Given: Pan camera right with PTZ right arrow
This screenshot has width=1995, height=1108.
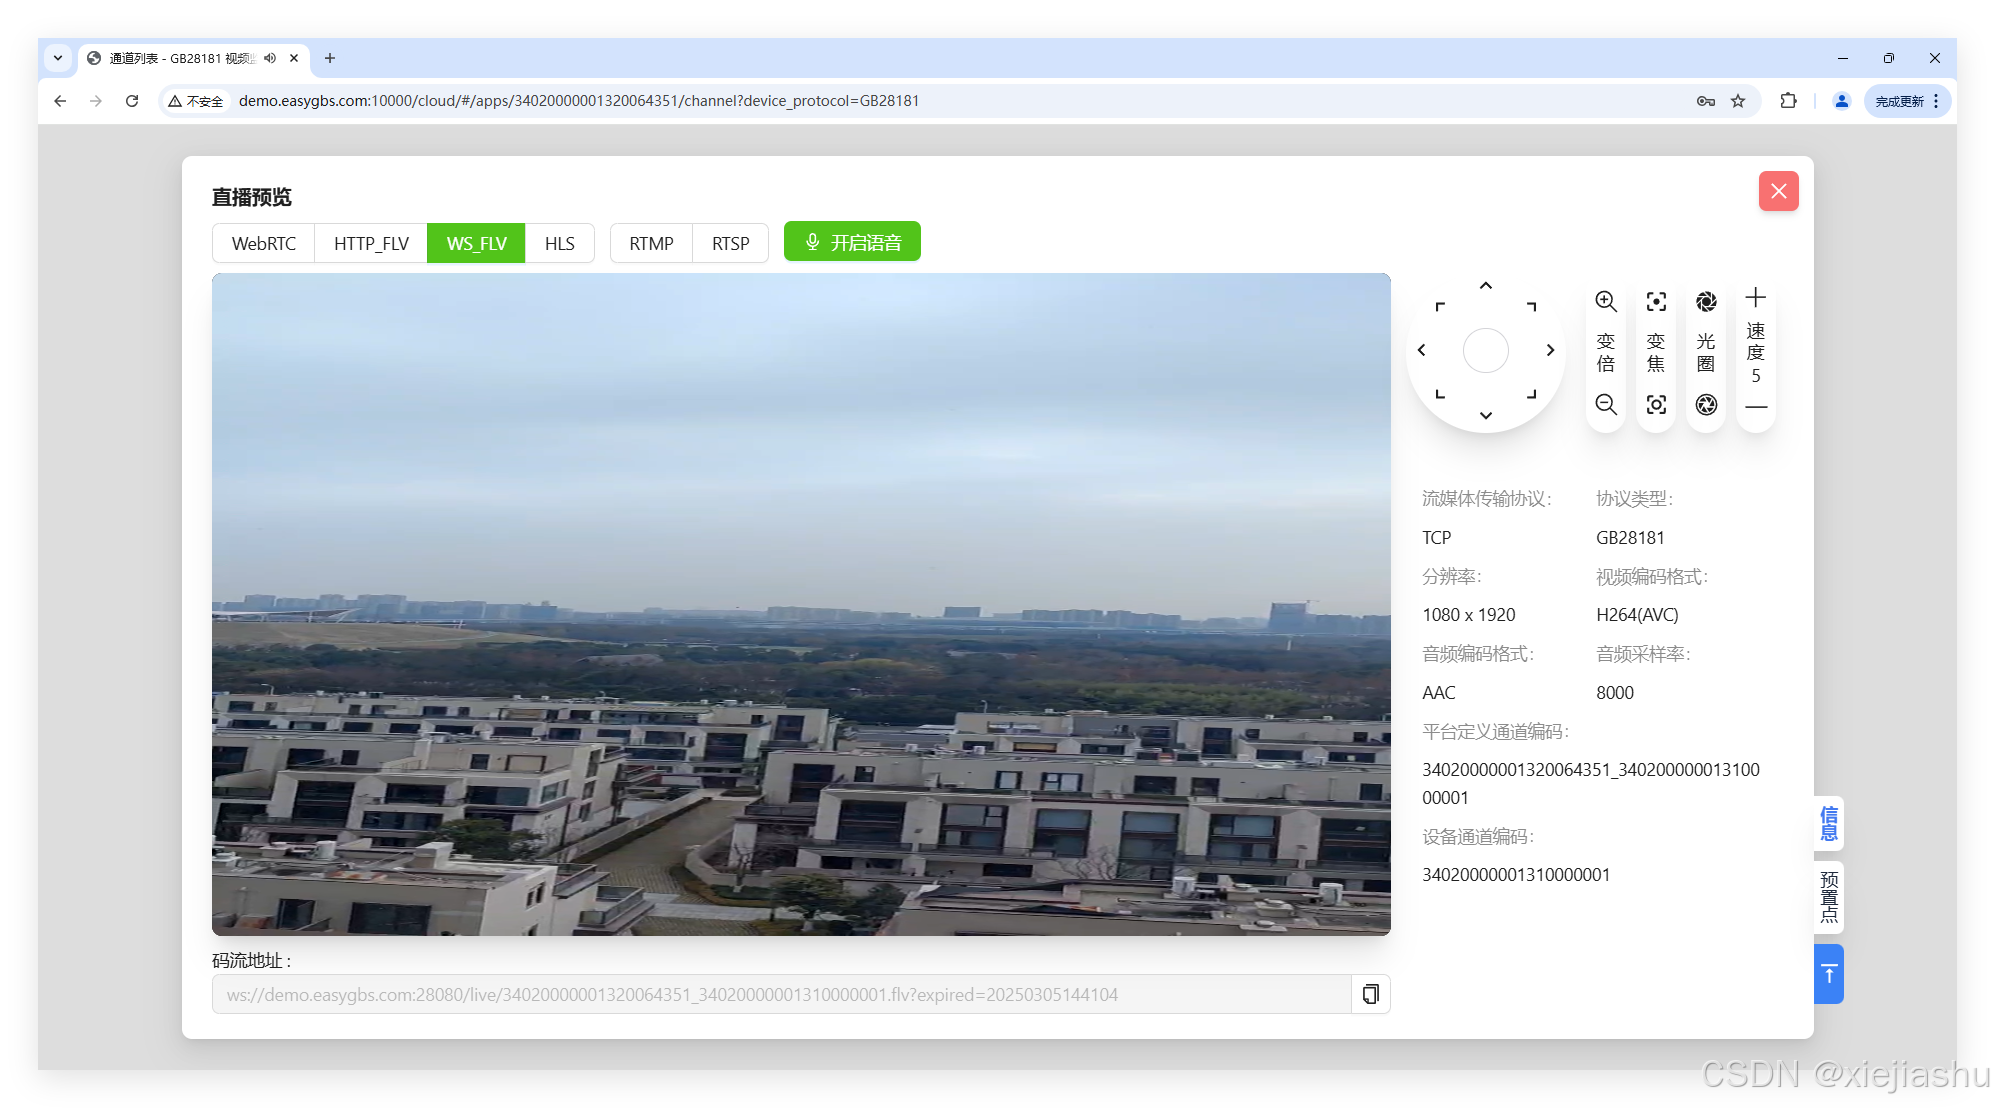Looking at the screenshot, I should 1550,350.
